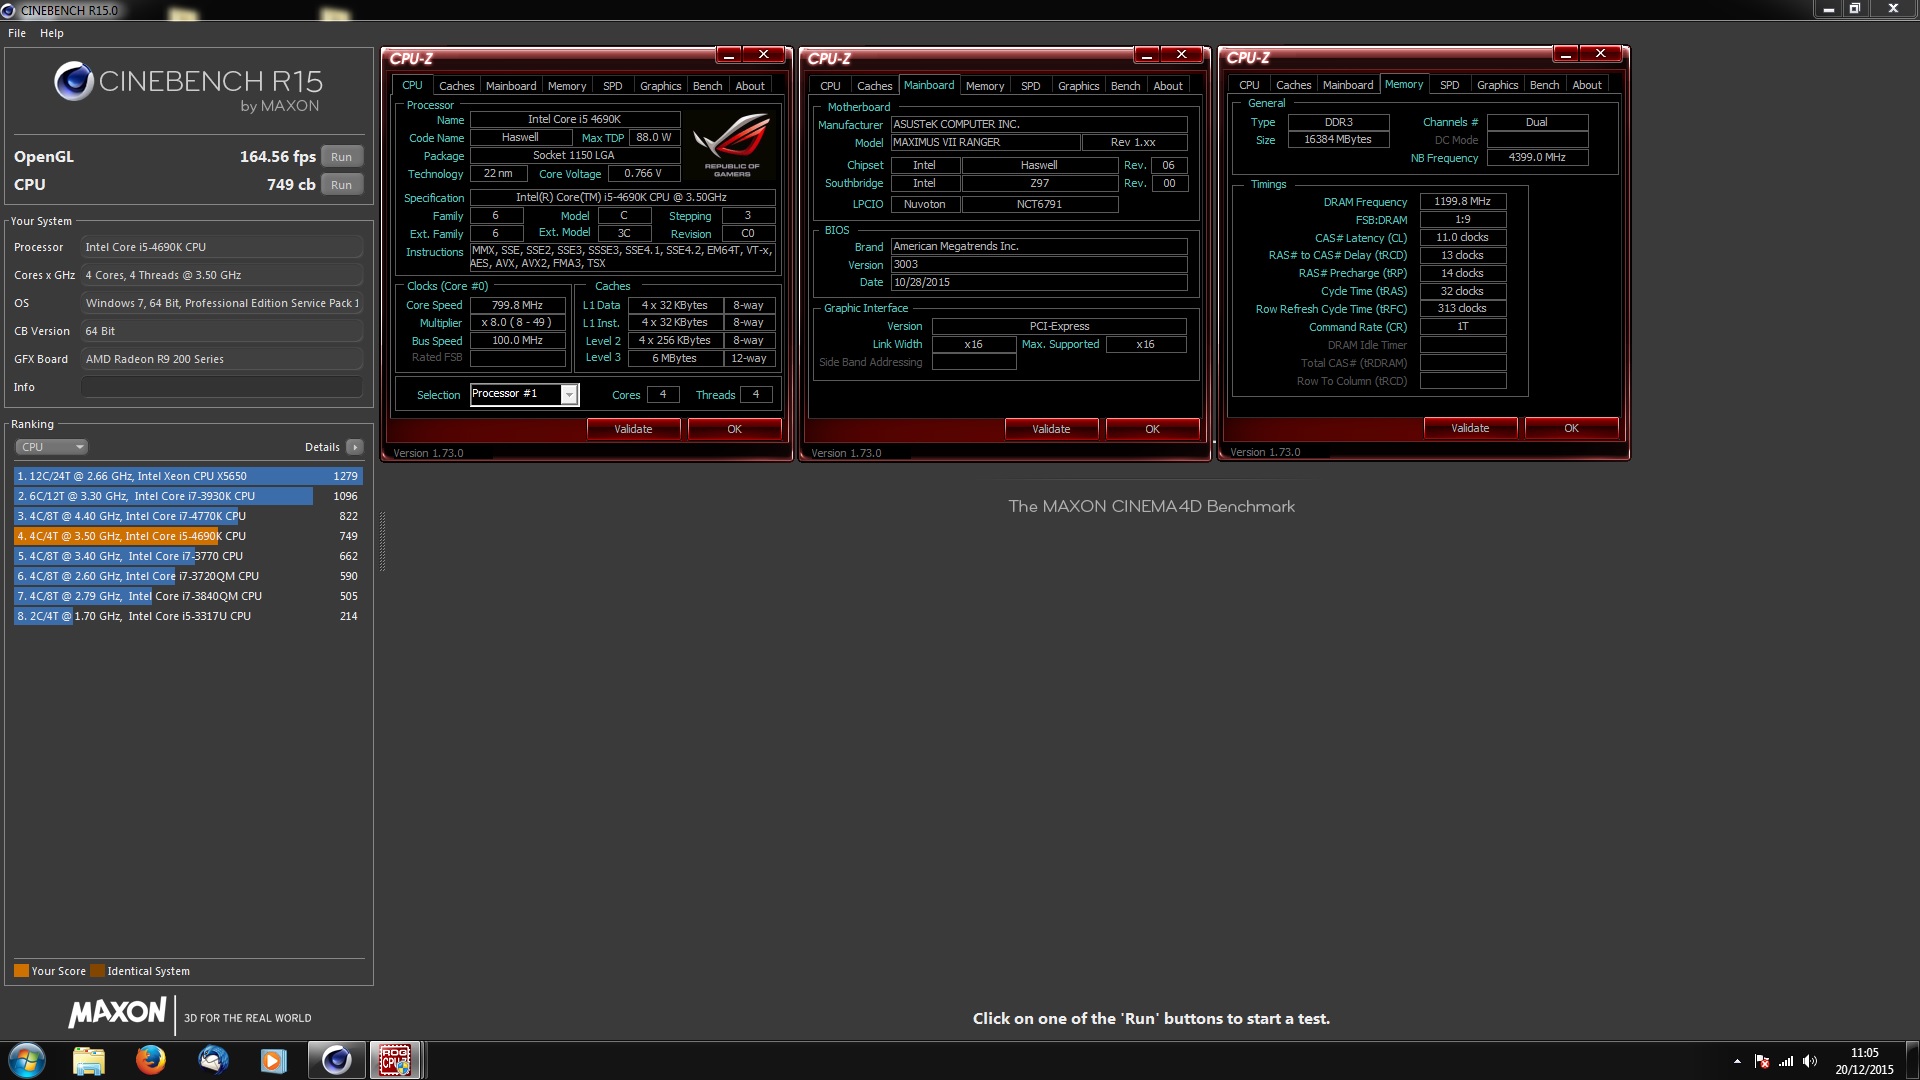Image resolution: width=1920 pixels, height=1080 pixels.
Task: Click the Republic of Gamers logo
Action: 732,145
